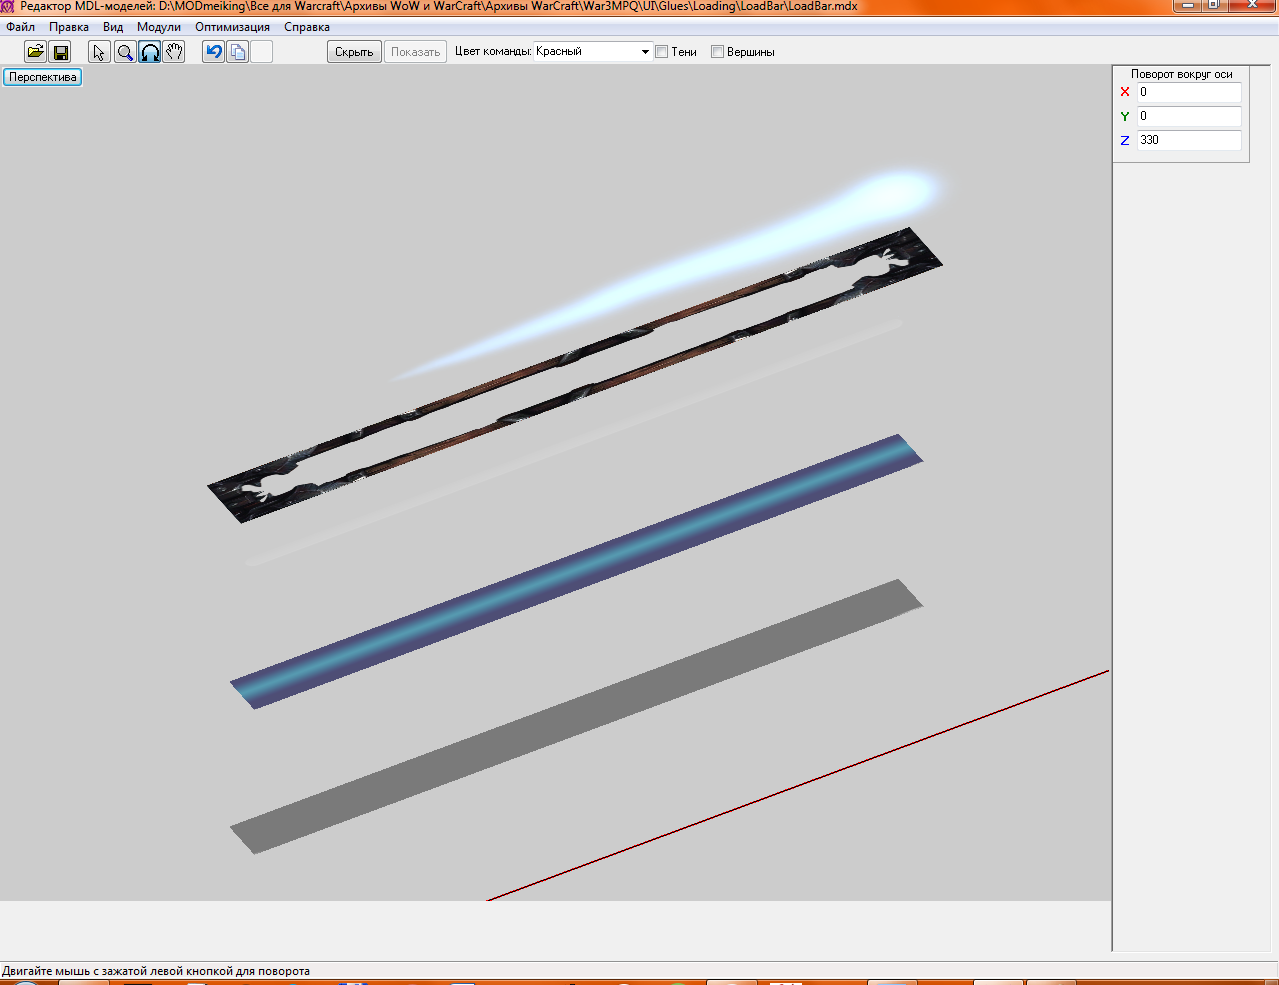Image resolution: width=1279 pixels, height=985 pixels.
Task: Click the copy documents toolbar icon
Action: [238, 52]
